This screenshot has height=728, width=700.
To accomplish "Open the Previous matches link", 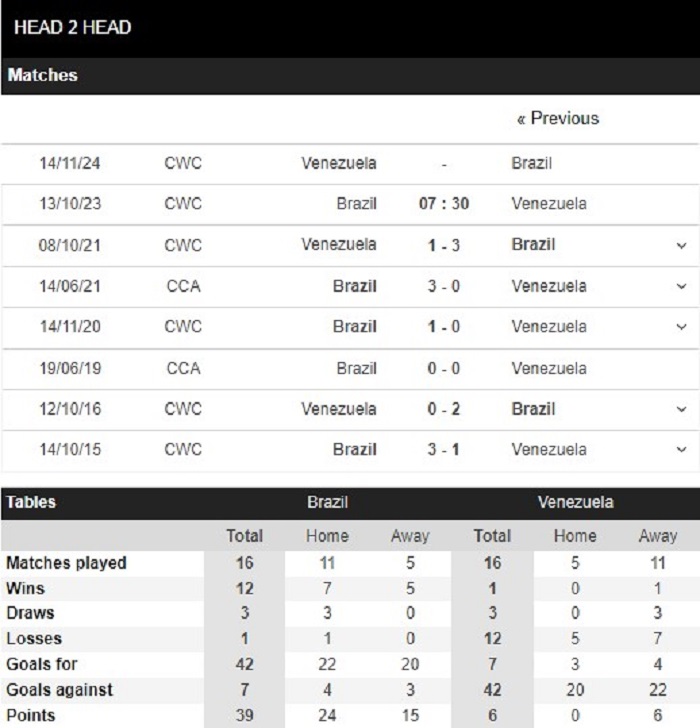I will coord(558,118).
